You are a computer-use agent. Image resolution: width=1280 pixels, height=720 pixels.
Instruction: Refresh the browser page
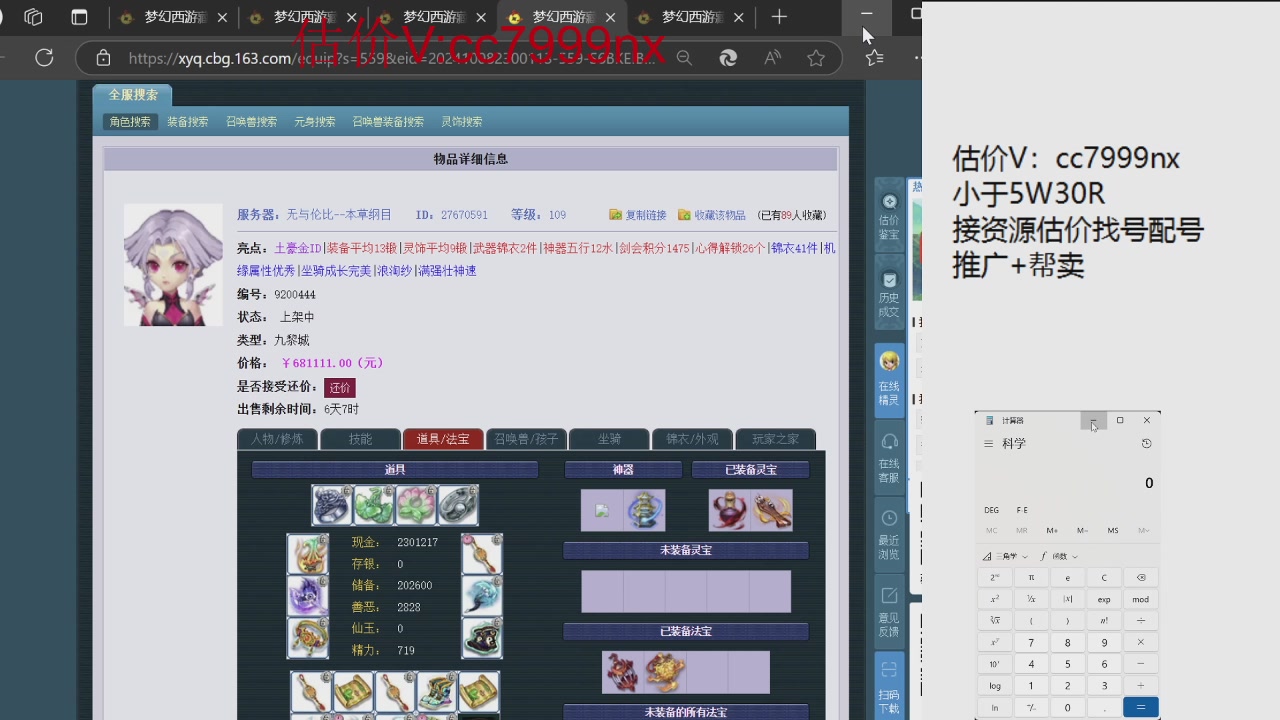[44, 58]
